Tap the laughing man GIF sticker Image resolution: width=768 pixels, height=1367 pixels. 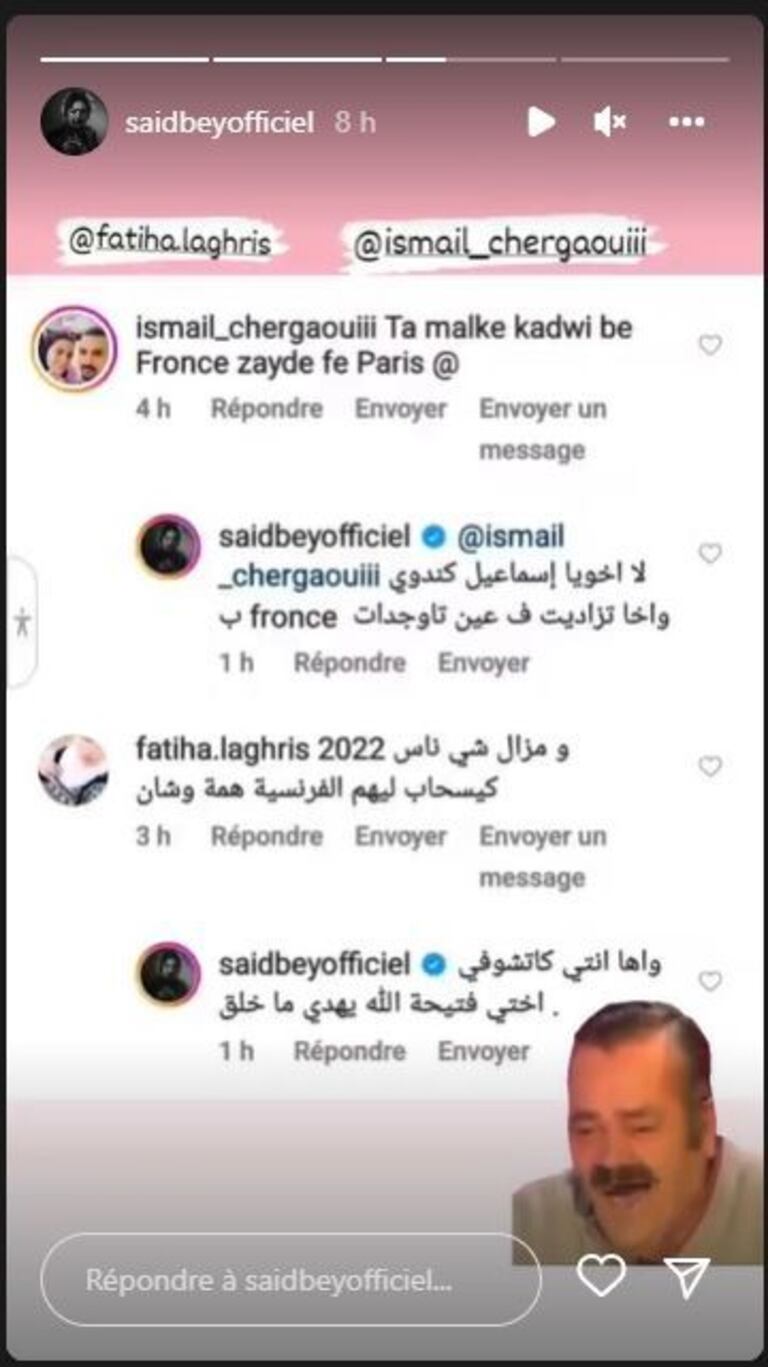tap(638, 1132)
